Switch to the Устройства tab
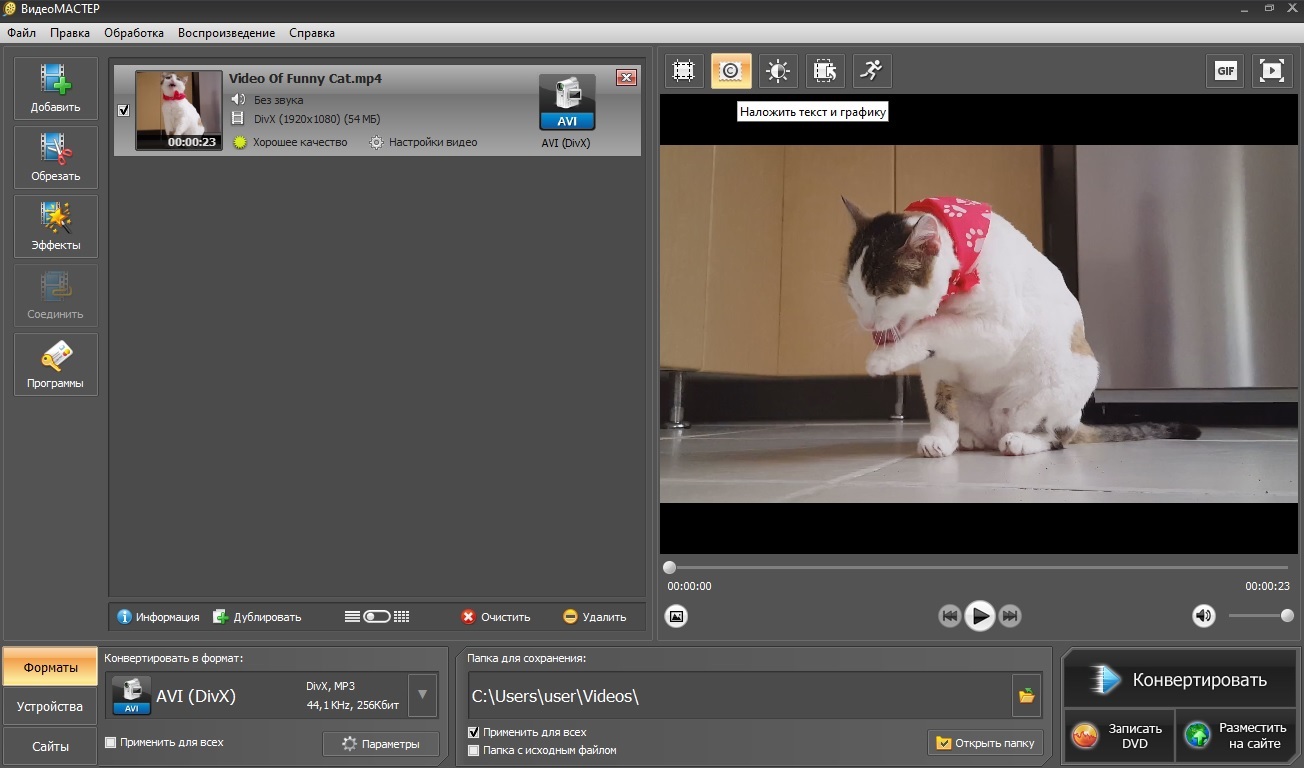 (50, 707)
